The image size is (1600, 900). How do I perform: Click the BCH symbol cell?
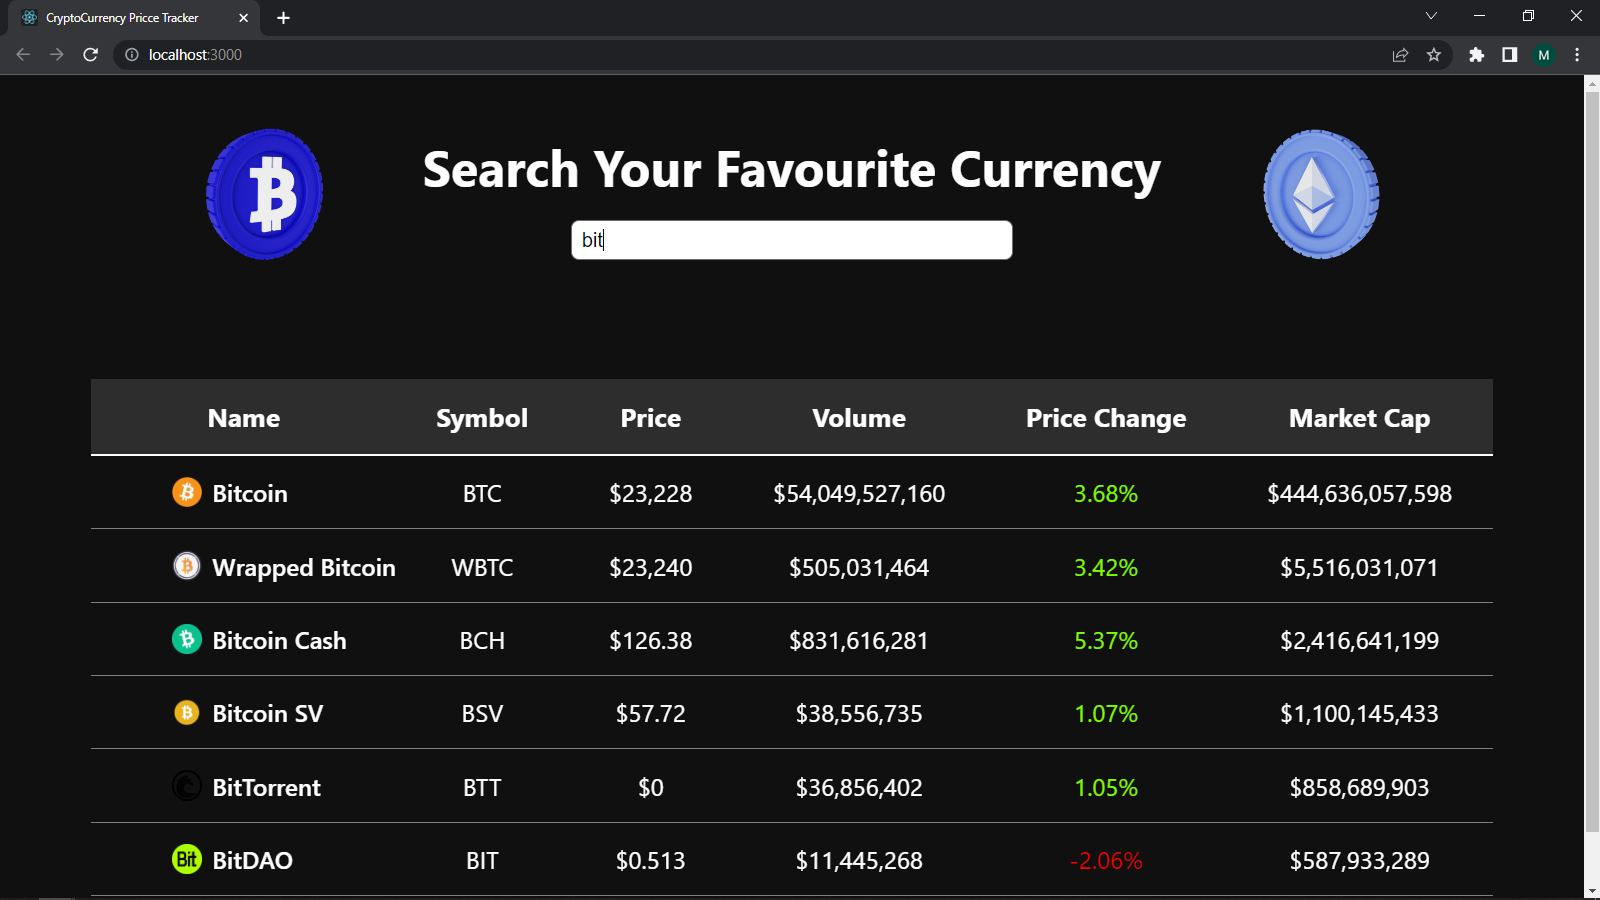[x=482, y=640]
